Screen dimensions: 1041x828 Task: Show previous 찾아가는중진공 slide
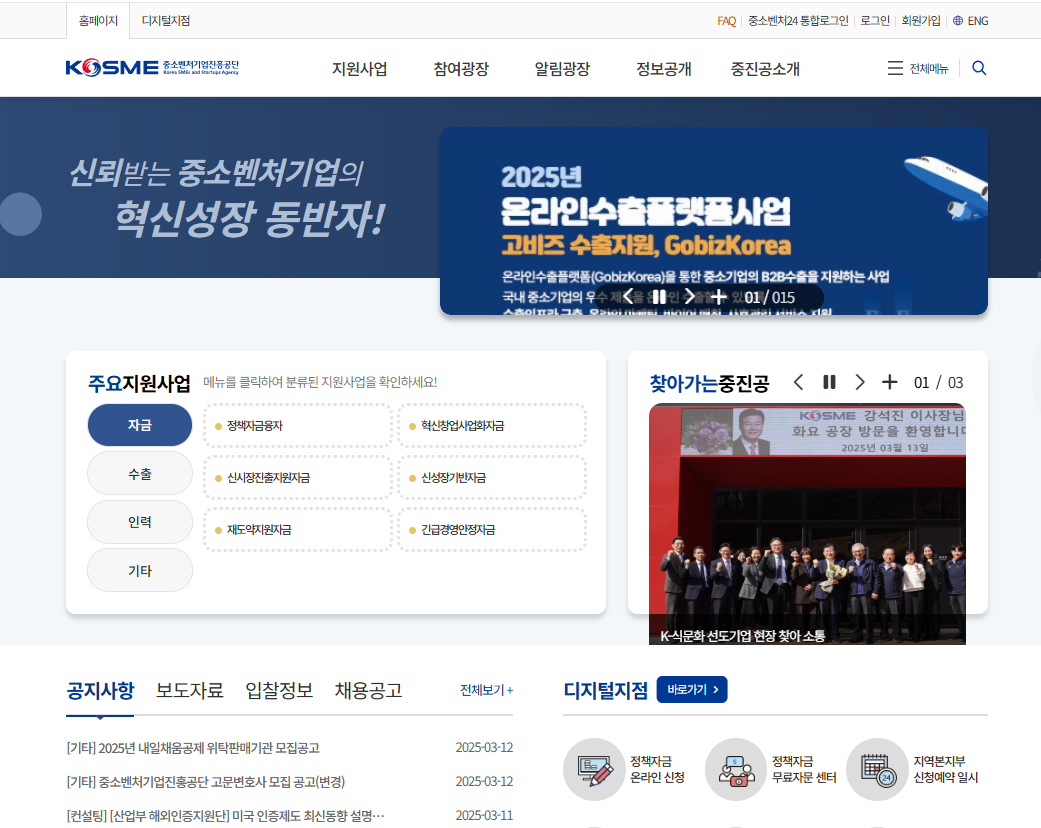799,382
